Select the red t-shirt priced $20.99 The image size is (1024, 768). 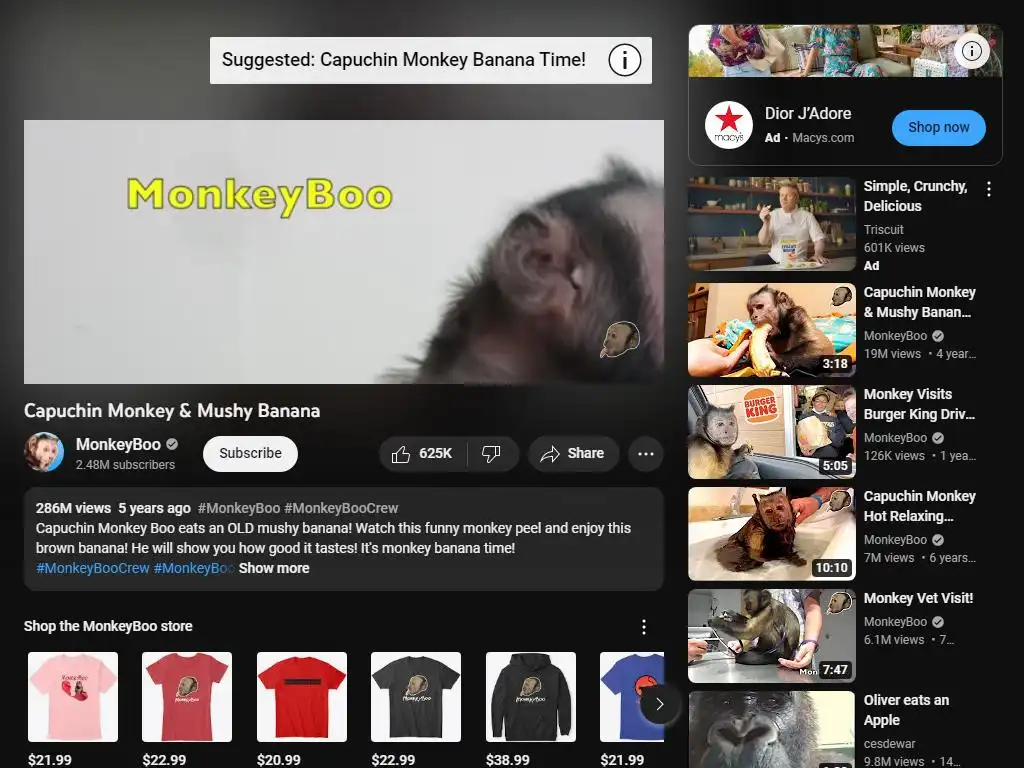[302, 697]
